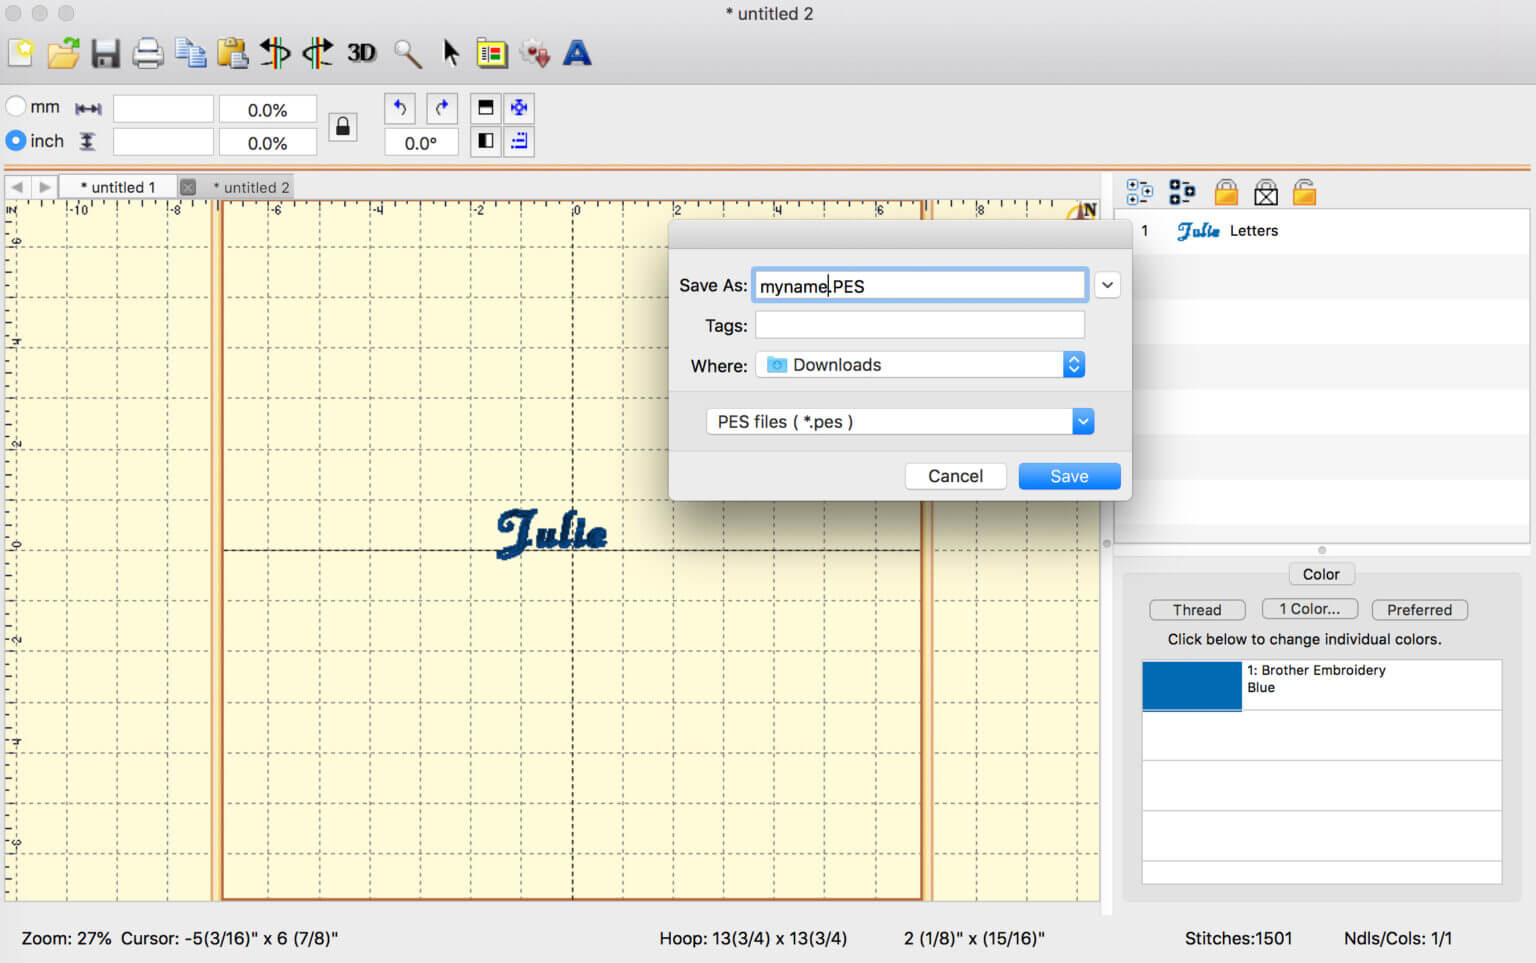Switch to the untitled 2 tab

tap(251, 187)
